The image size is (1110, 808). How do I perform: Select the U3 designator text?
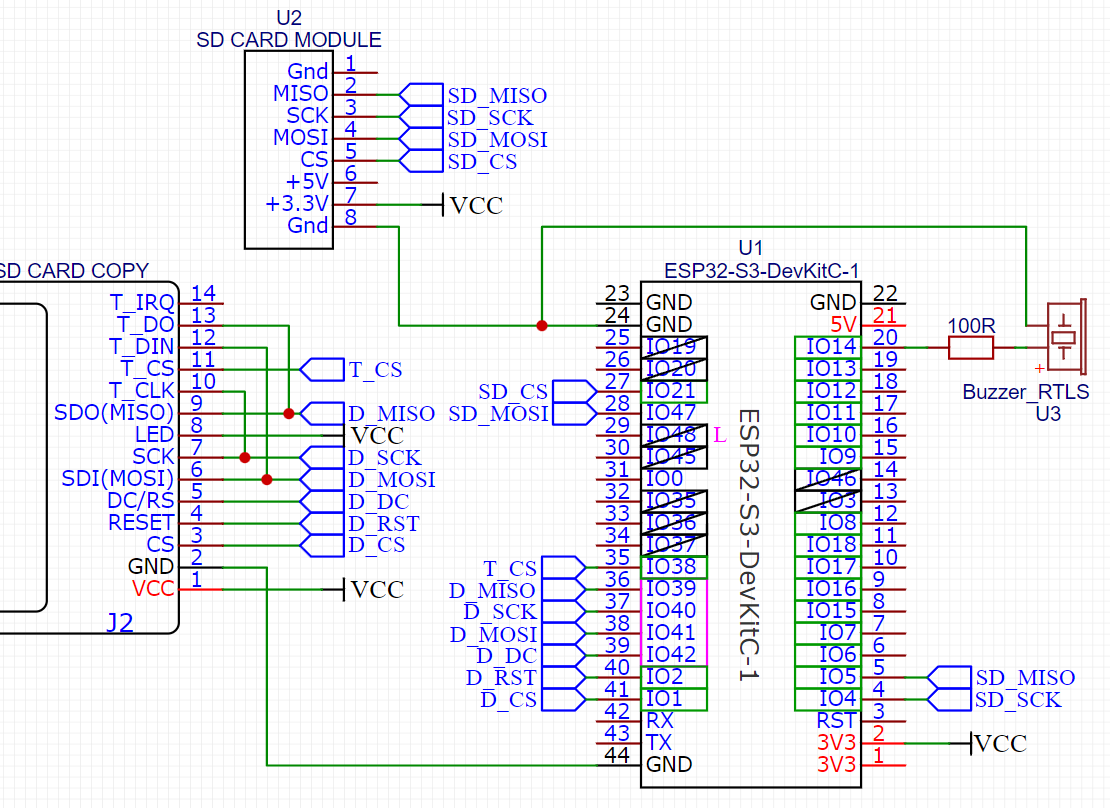tap(1048, 414)
